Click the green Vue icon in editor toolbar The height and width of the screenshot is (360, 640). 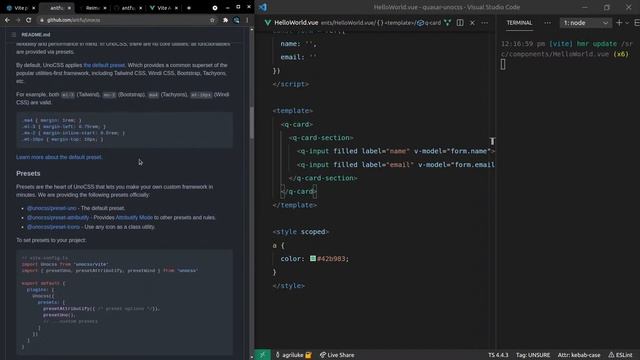tap(448, 23)
